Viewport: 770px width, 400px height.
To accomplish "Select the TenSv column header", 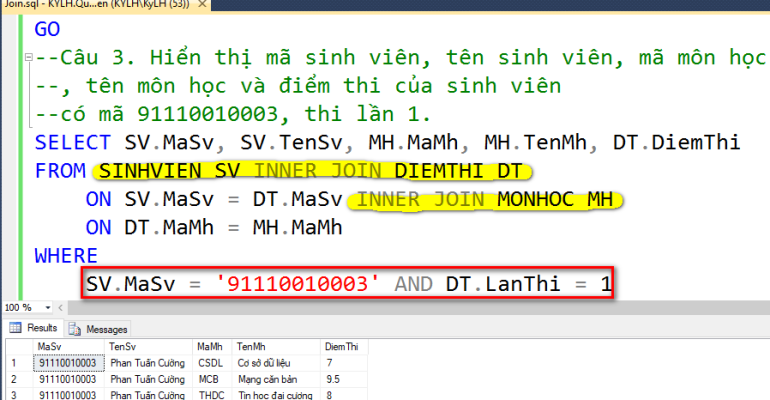I will [x=148, y=347].
